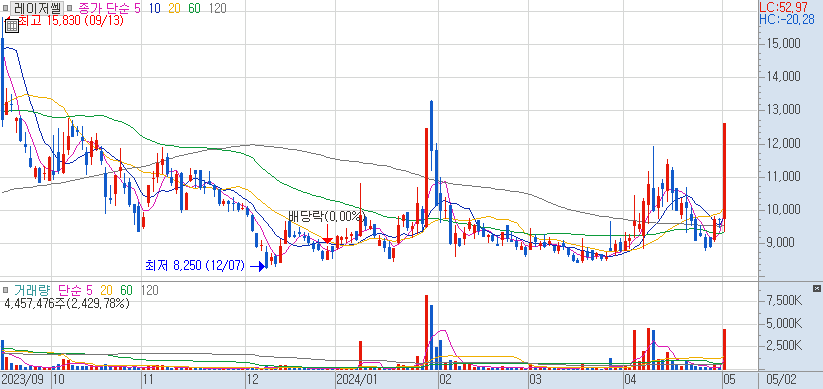Click the 5,000K volume axis label

tap(784, 323)
